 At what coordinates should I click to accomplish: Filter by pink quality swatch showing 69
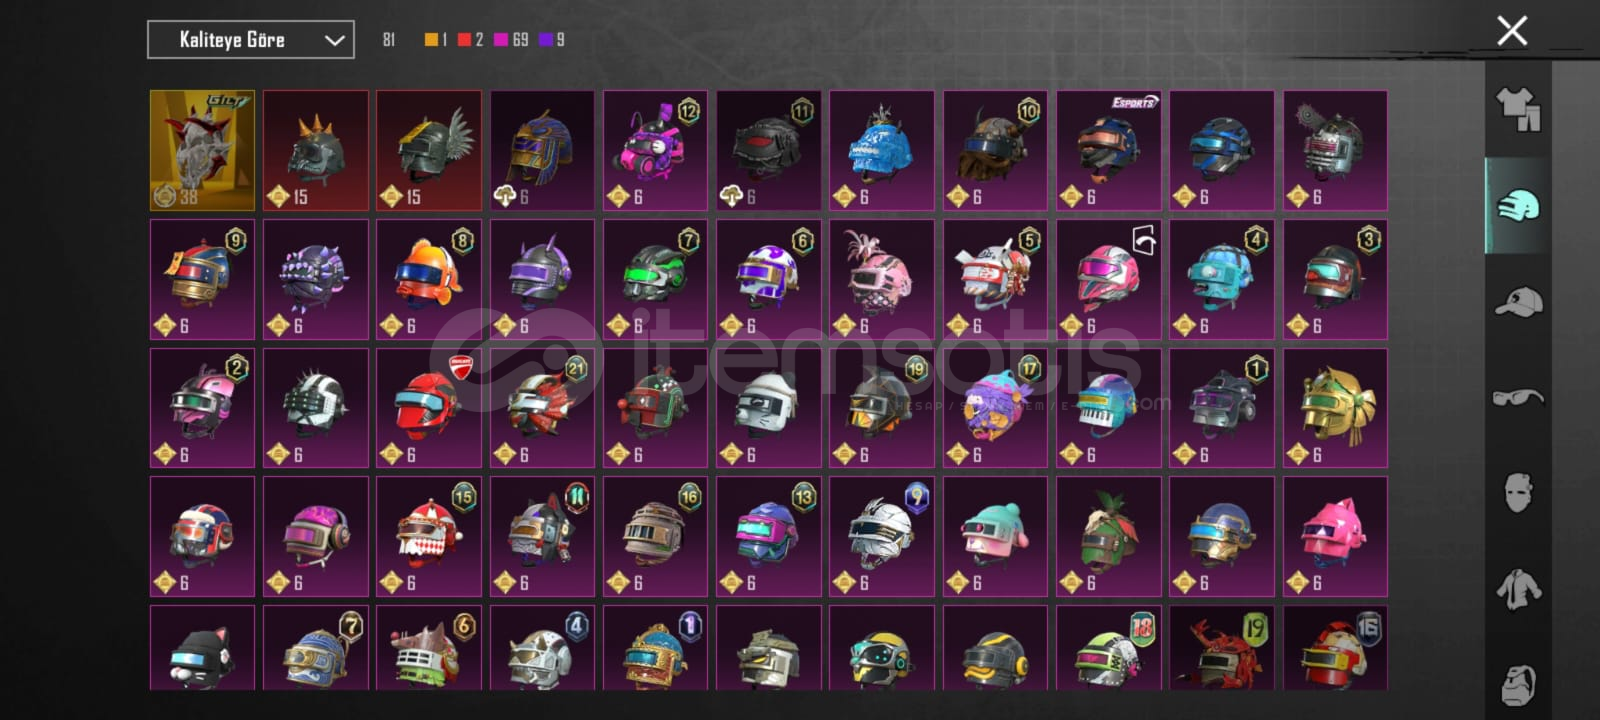[x=501, y=40]
